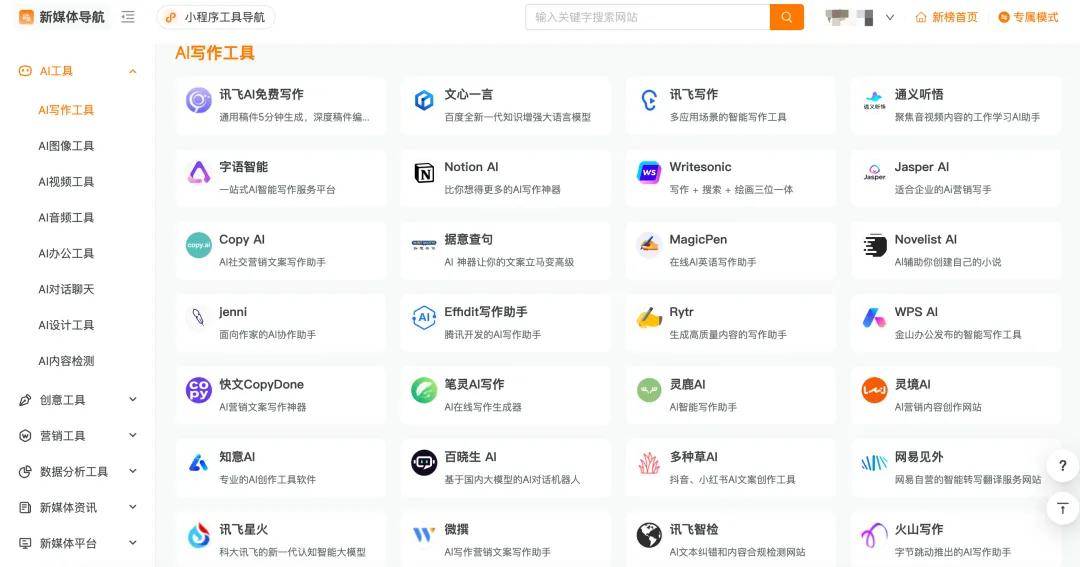
Task: Go to 新榜首页 link
Action: (946, 17)
